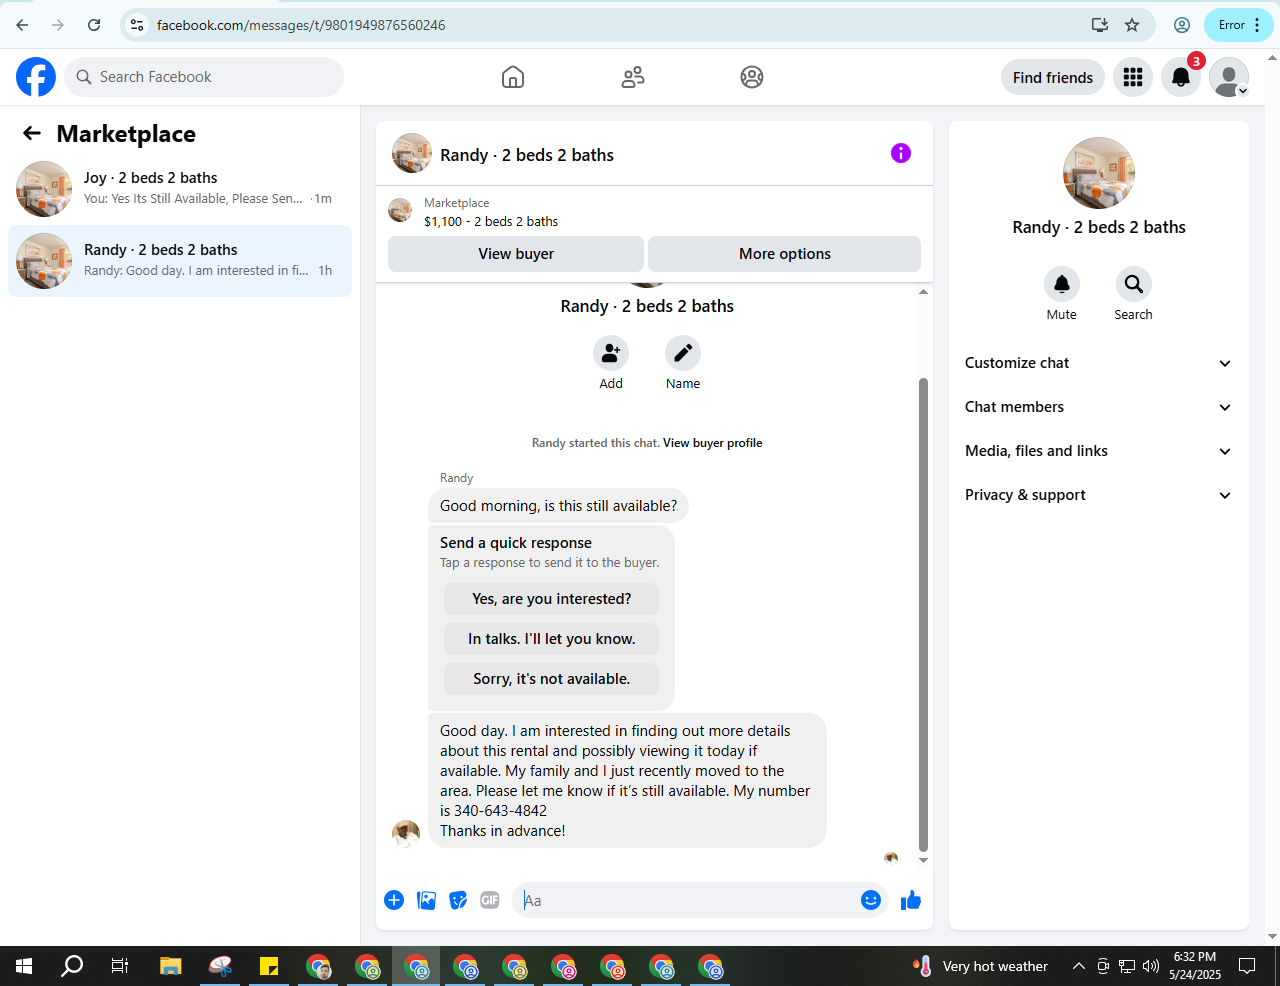Click the chat scrollbar thumb

[923, 614]
